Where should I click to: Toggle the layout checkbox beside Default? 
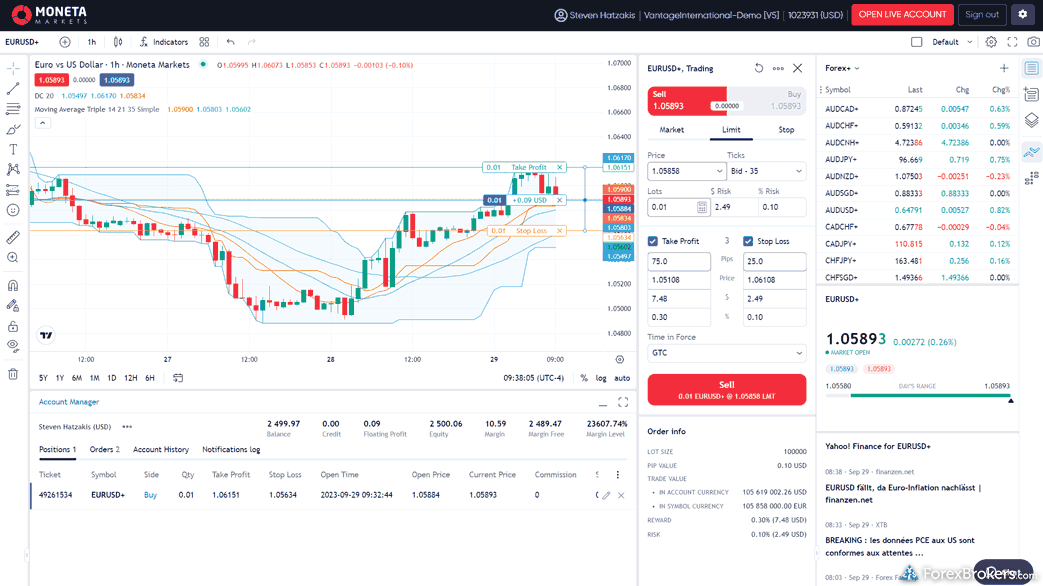(917, 42)
